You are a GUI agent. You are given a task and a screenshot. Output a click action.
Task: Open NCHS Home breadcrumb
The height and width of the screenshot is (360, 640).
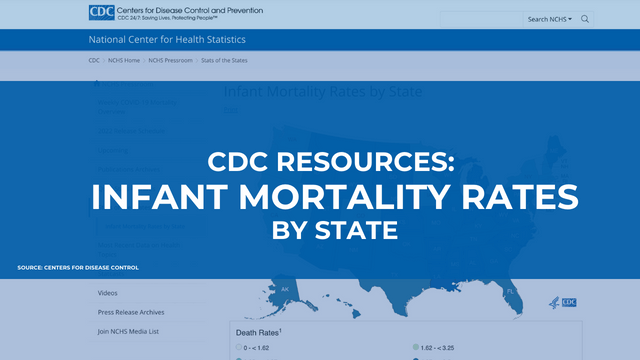click(124, 60)
